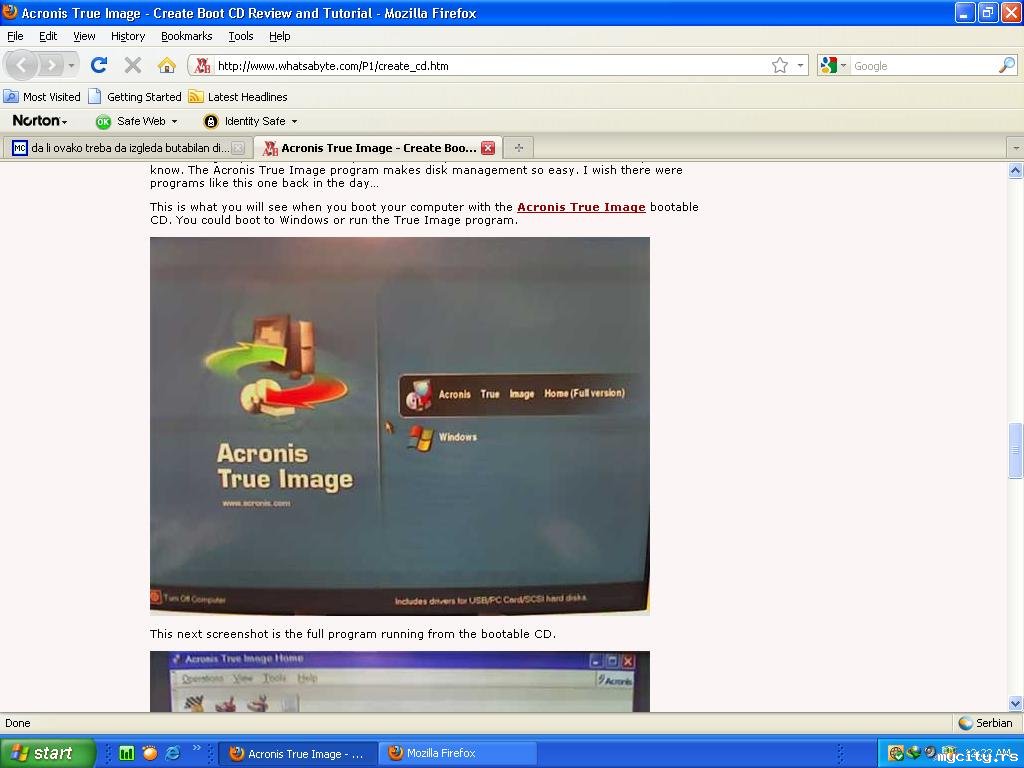Viewport: 1024px width, 768px height.
Task: Open the address bar history dropdown arrow
Action: click(x=800, y=65)
